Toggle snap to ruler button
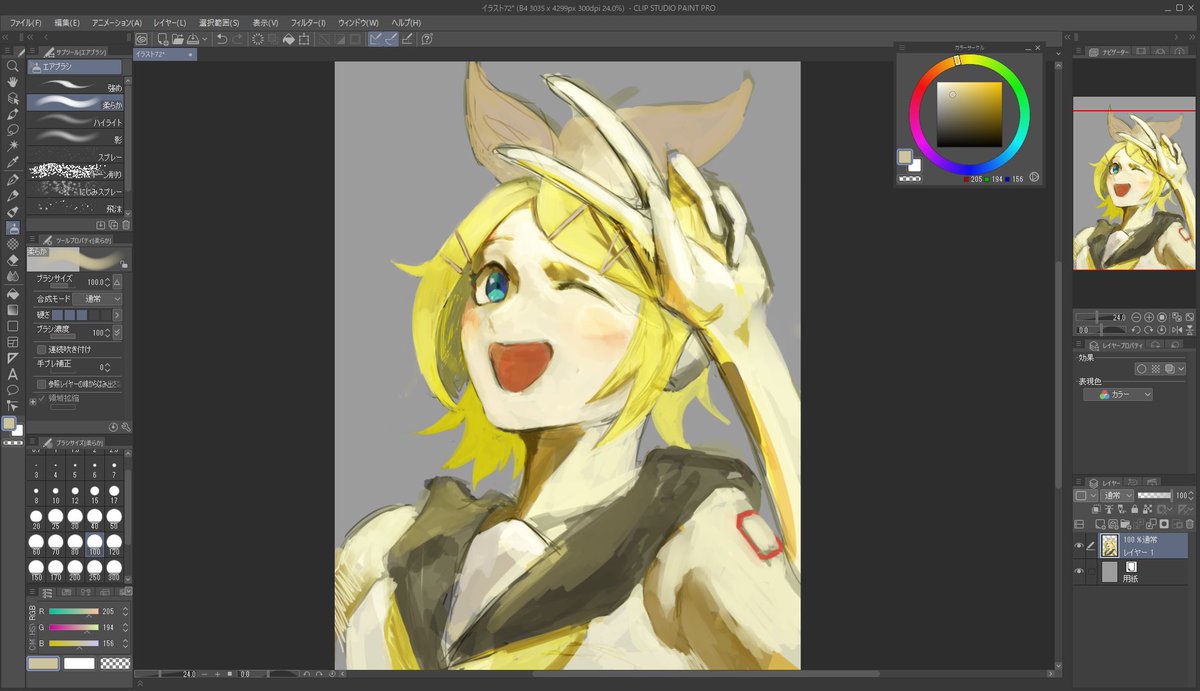This screenshot has height=691, width=1200. [x=377, y=39]
